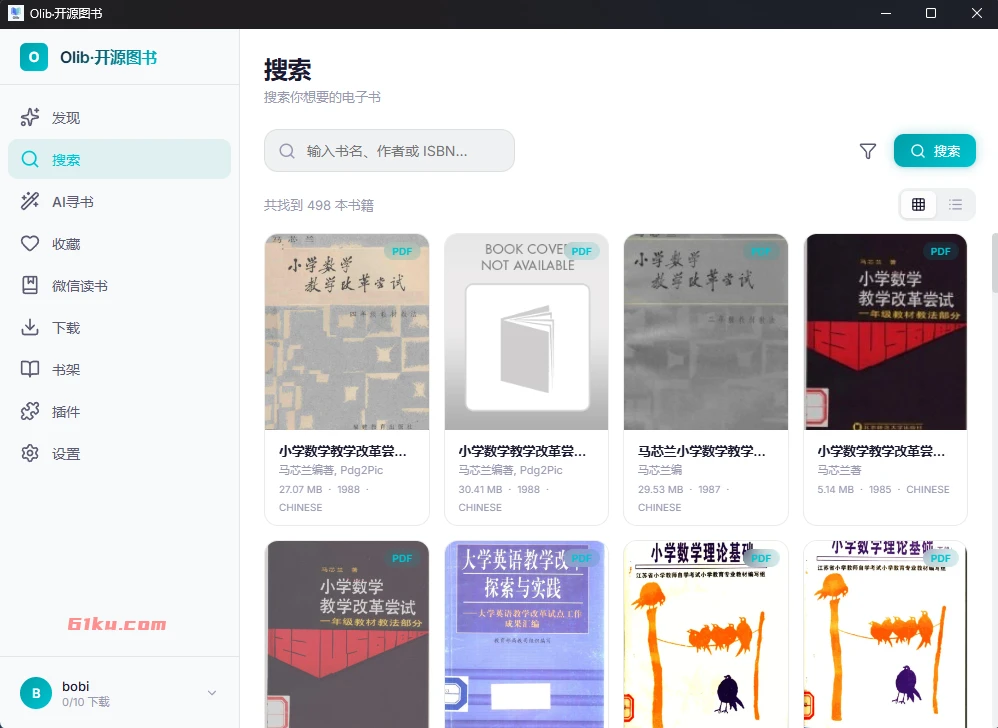Open the filter funnel icon
The height and width of the screenshot is (728, 998).
pyautogui.click(x=868, y=151)
